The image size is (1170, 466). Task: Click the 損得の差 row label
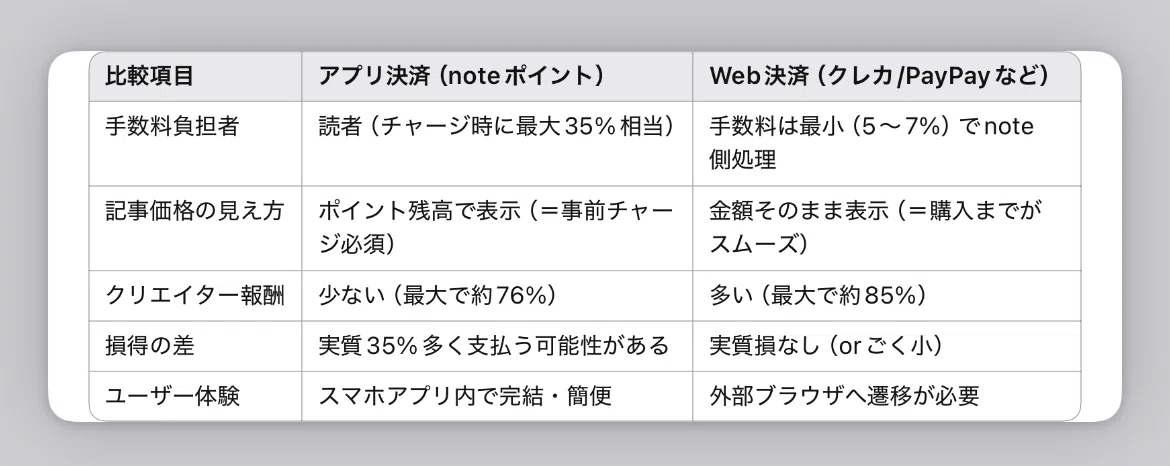click(x=195, y=346)
